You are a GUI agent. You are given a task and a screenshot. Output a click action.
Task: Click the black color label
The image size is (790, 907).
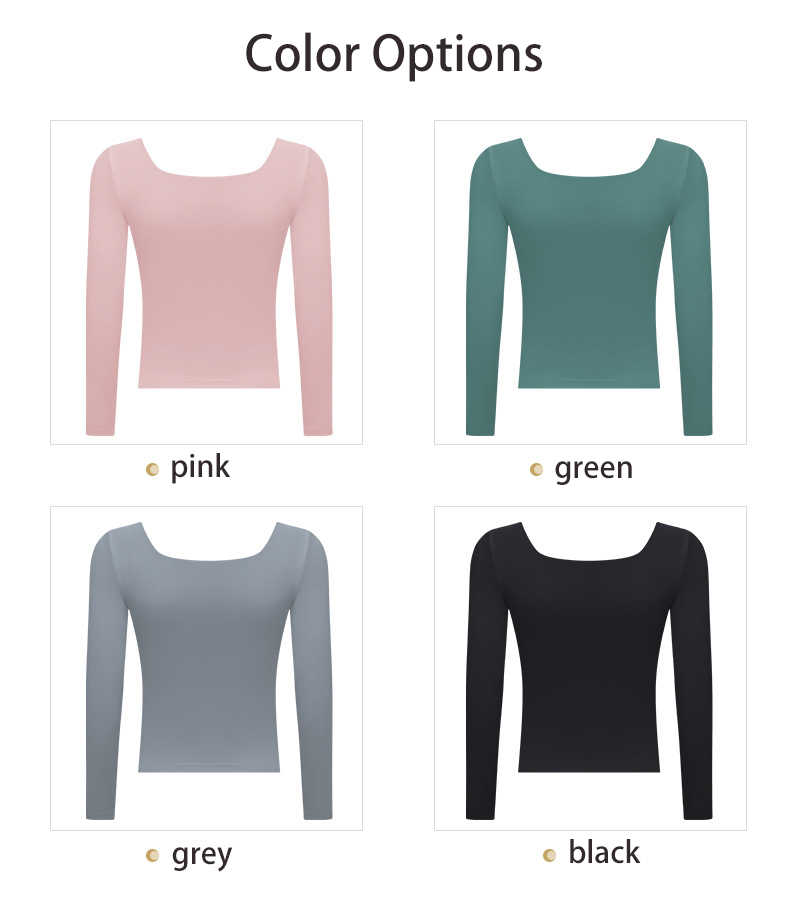[x=604, y=852]
